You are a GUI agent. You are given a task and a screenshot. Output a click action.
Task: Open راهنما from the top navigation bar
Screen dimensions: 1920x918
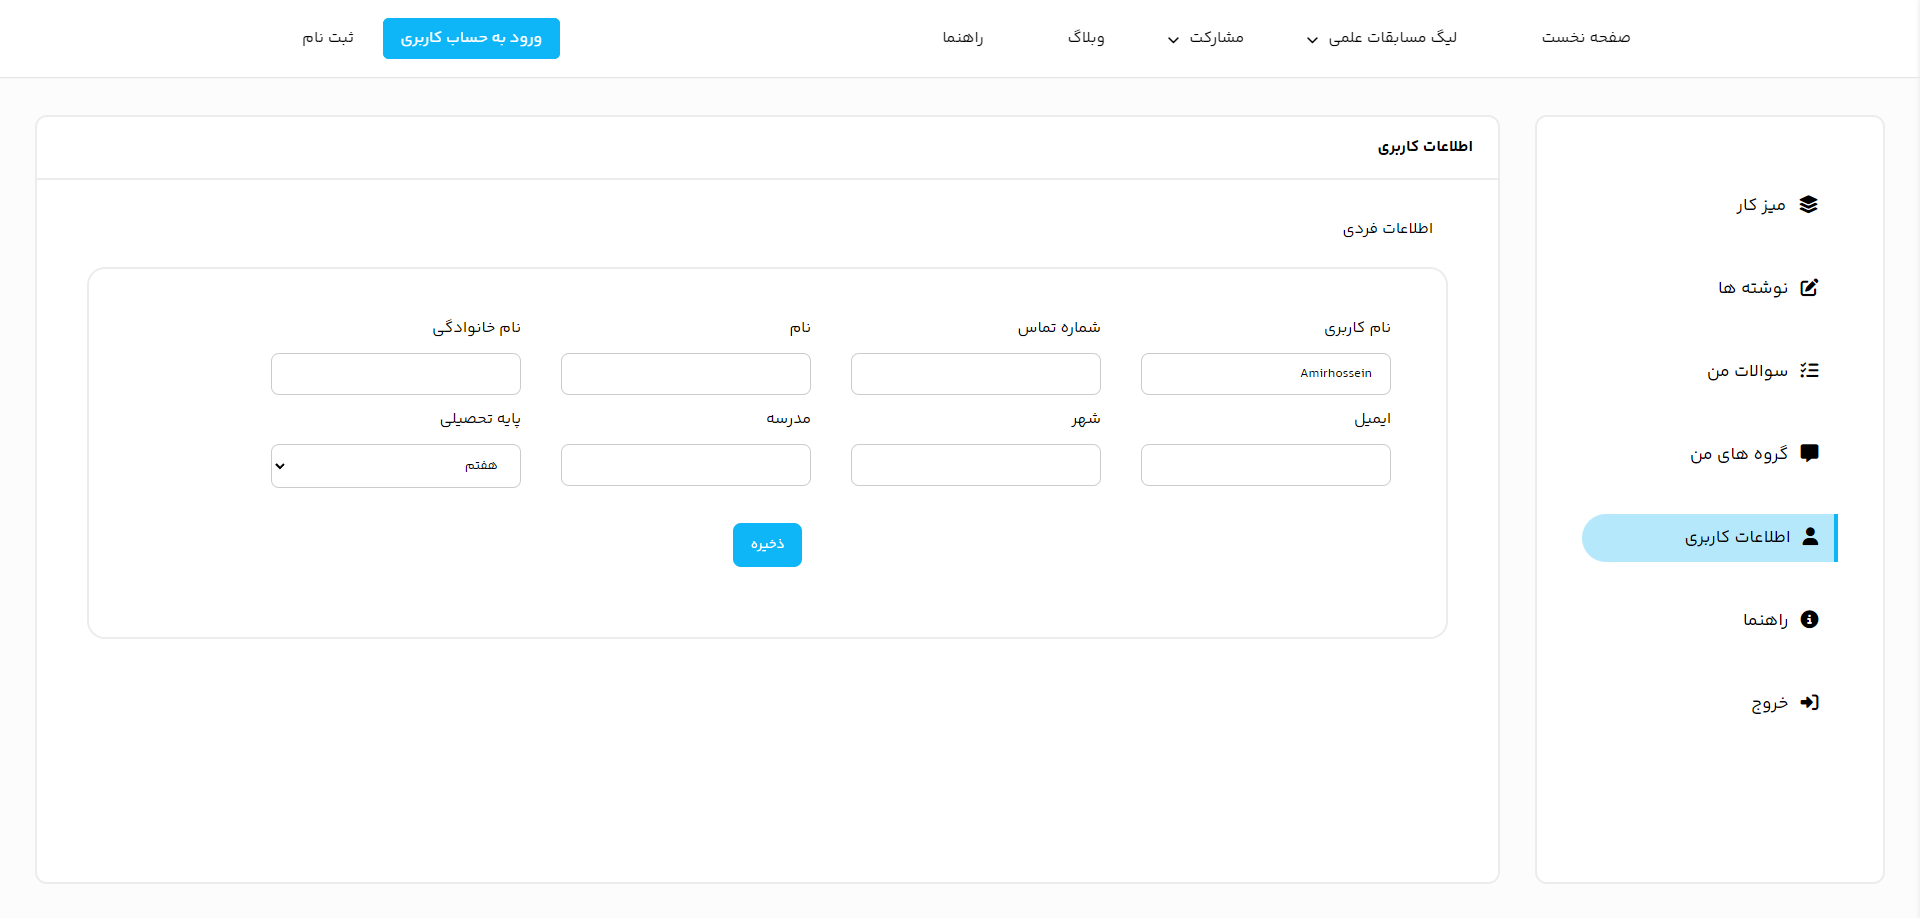[963, 38]
